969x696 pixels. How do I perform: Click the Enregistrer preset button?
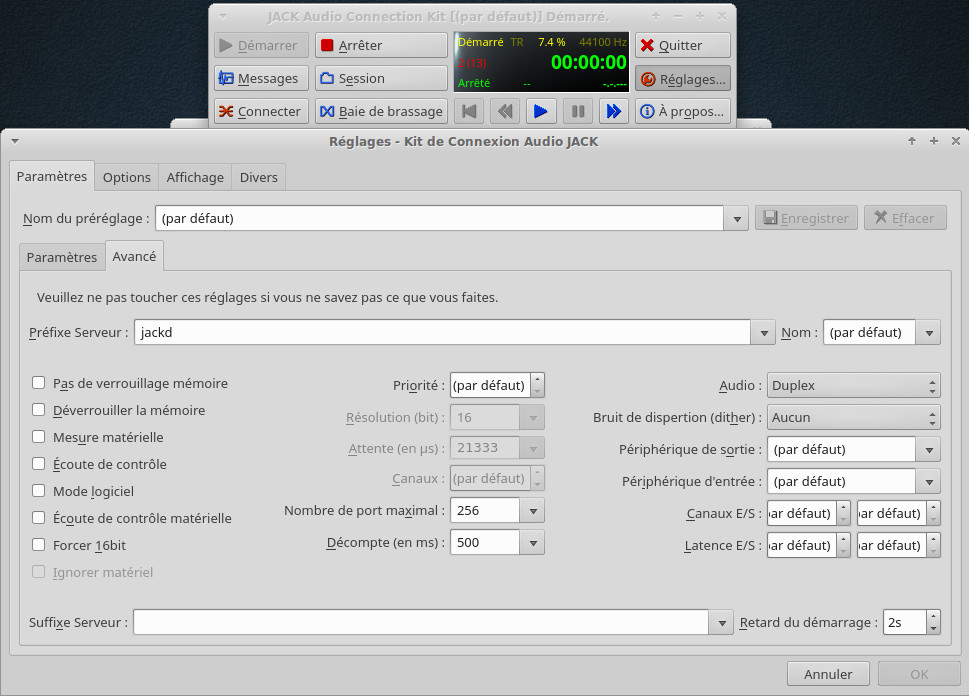point(806,218)
